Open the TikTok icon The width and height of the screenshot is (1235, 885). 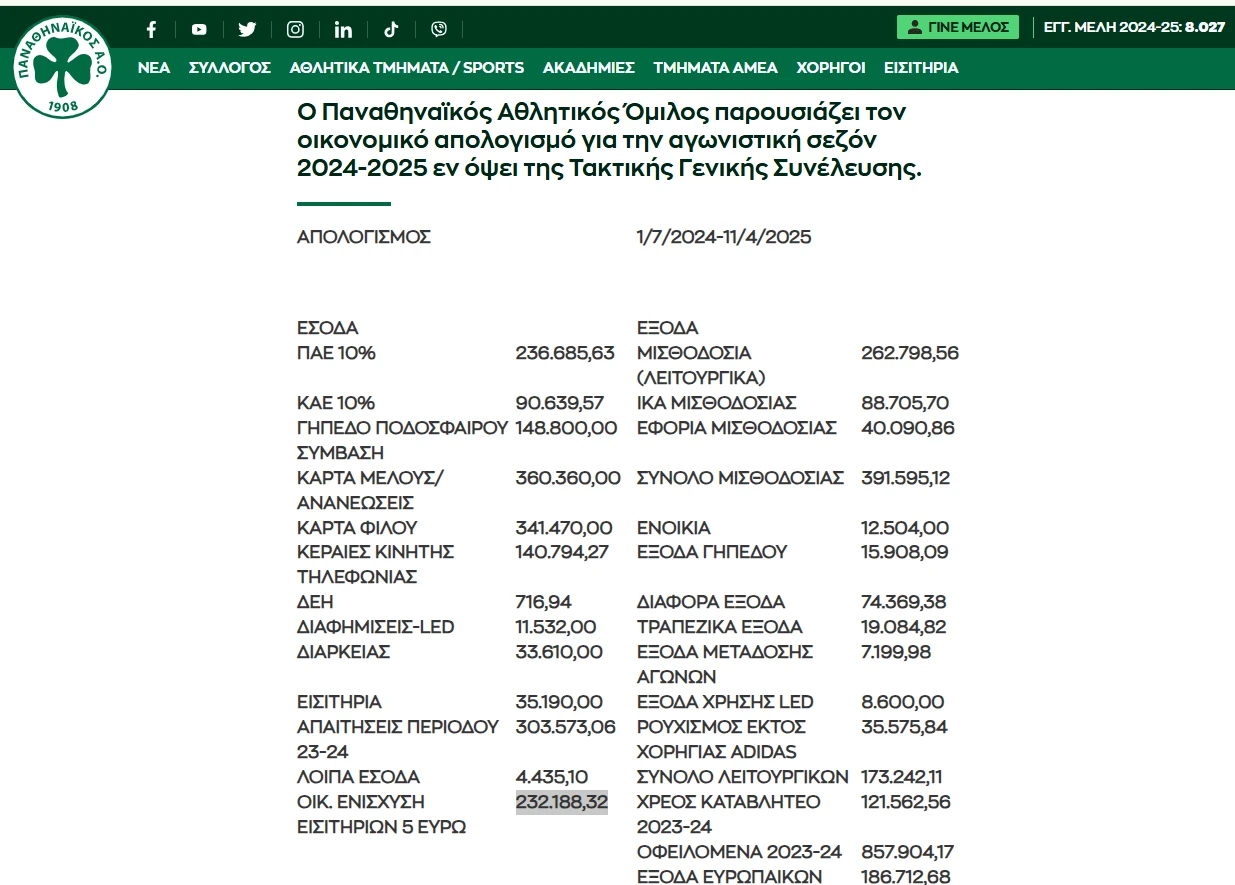click(x=391, y=29)
